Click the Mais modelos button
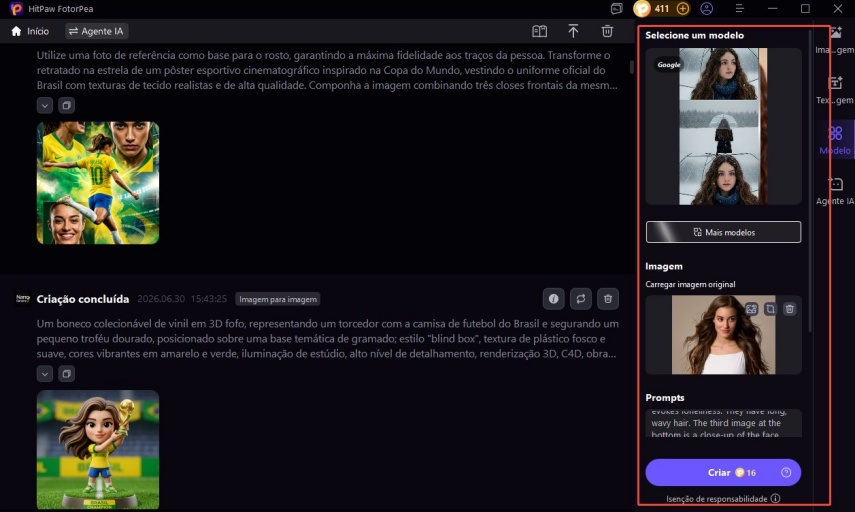The image size is (855, 512). 724,232
